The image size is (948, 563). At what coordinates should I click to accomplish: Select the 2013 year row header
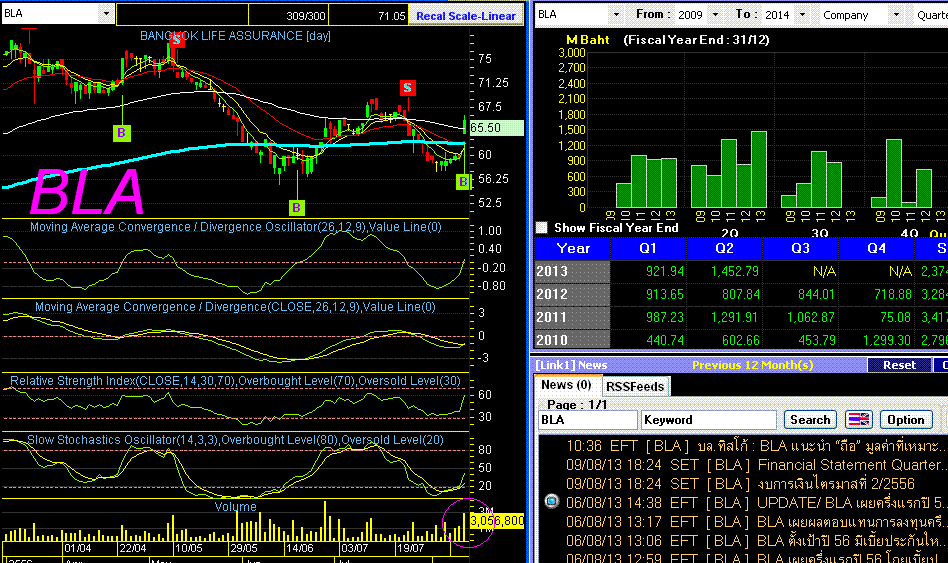point(572,271)
